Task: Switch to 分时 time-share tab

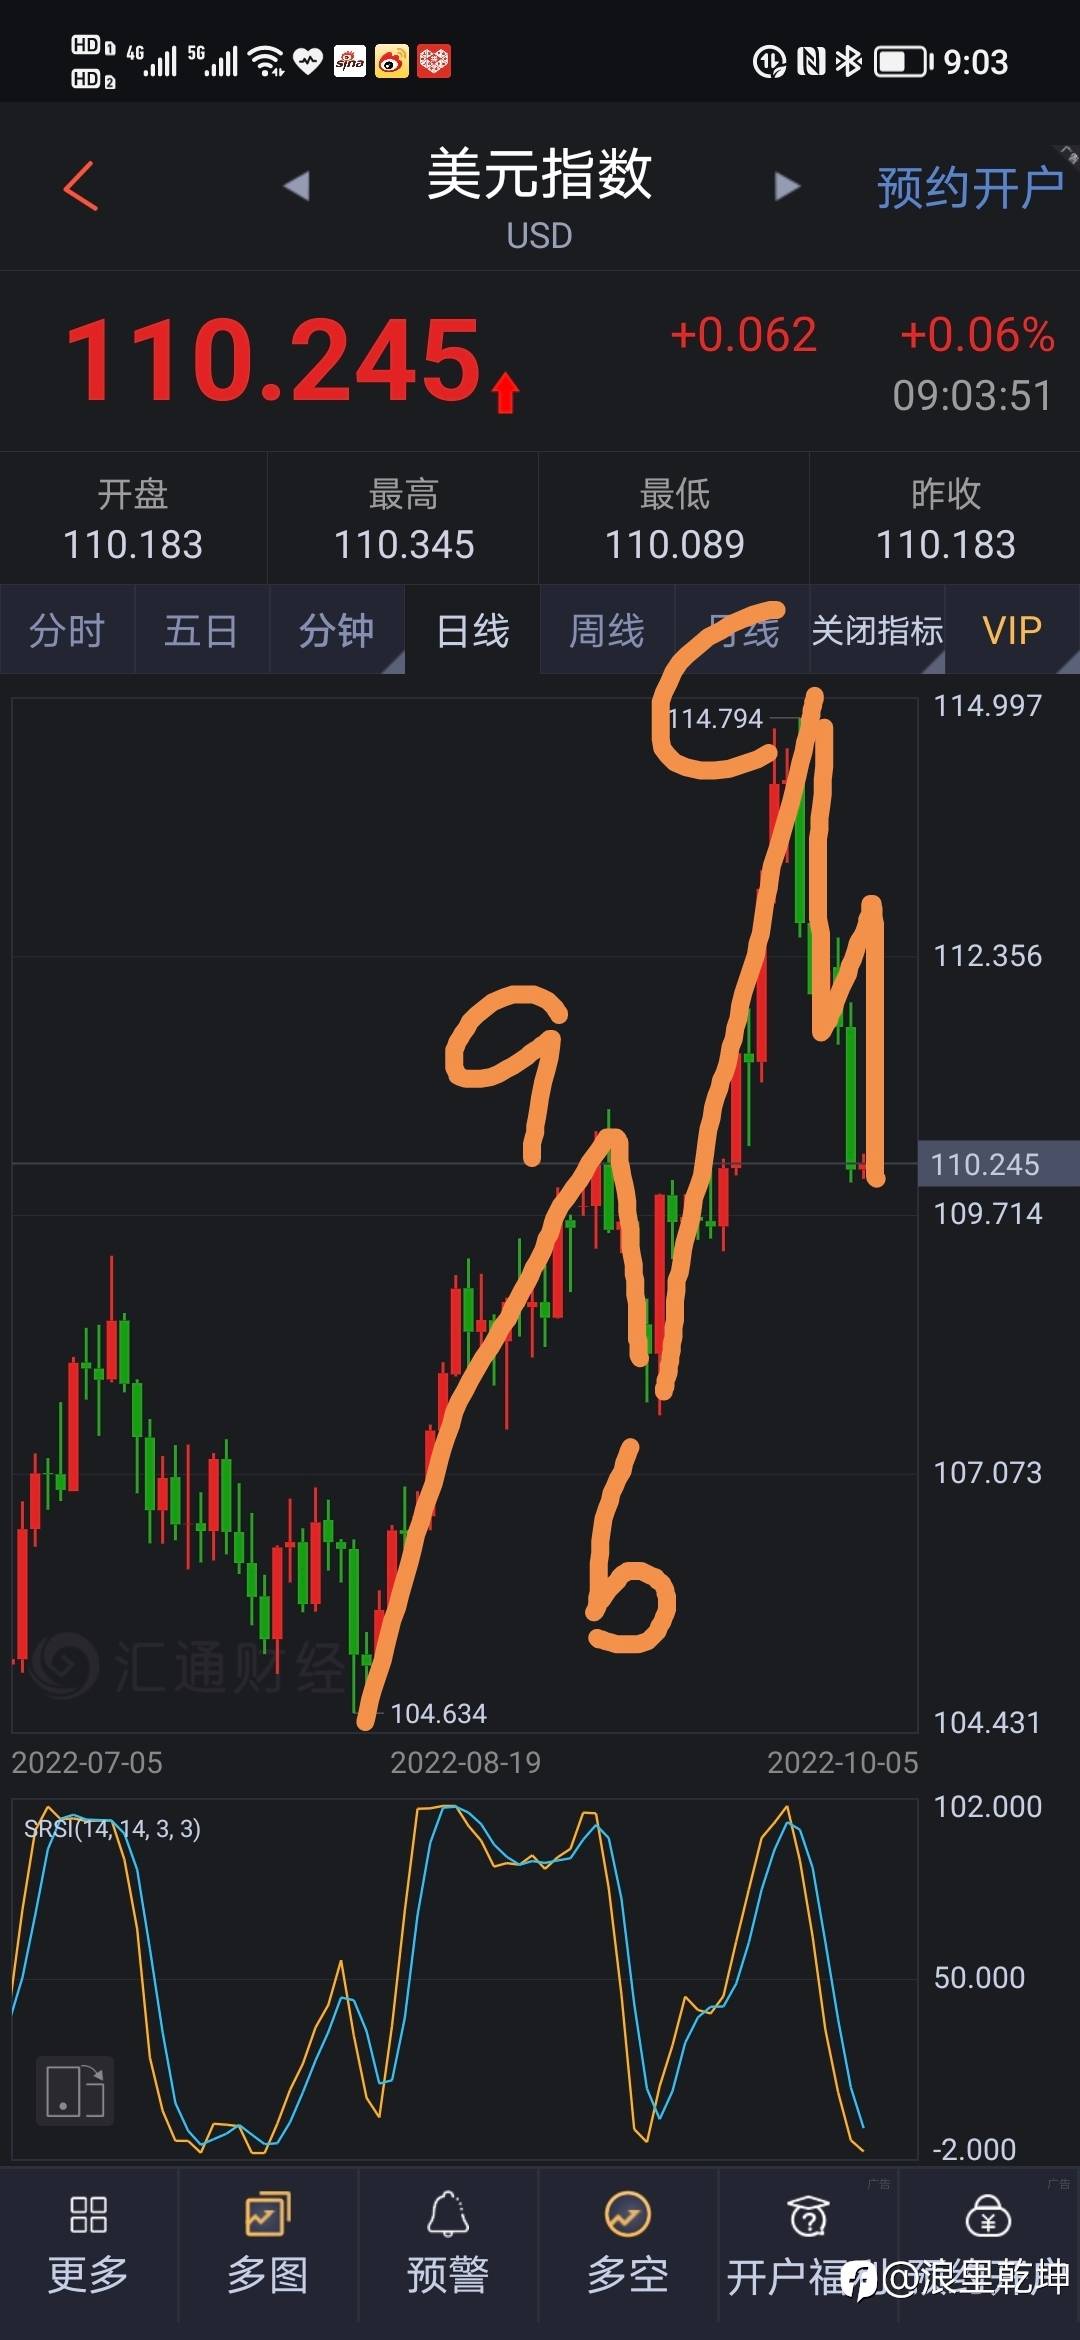Action: 67,631
